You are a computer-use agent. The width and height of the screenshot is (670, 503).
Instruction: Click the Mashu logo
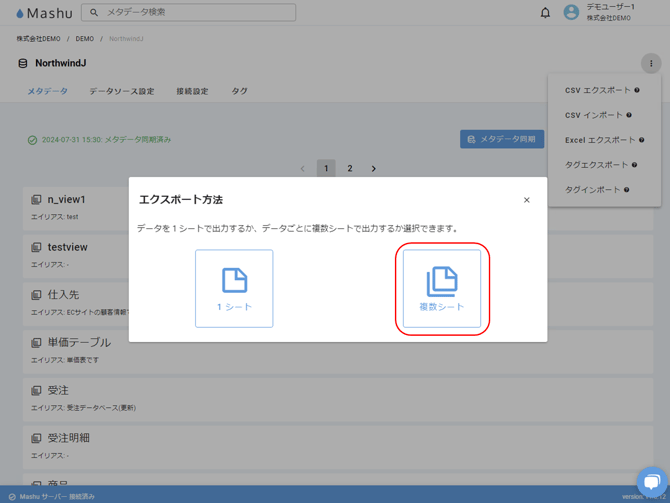(44, 13)
